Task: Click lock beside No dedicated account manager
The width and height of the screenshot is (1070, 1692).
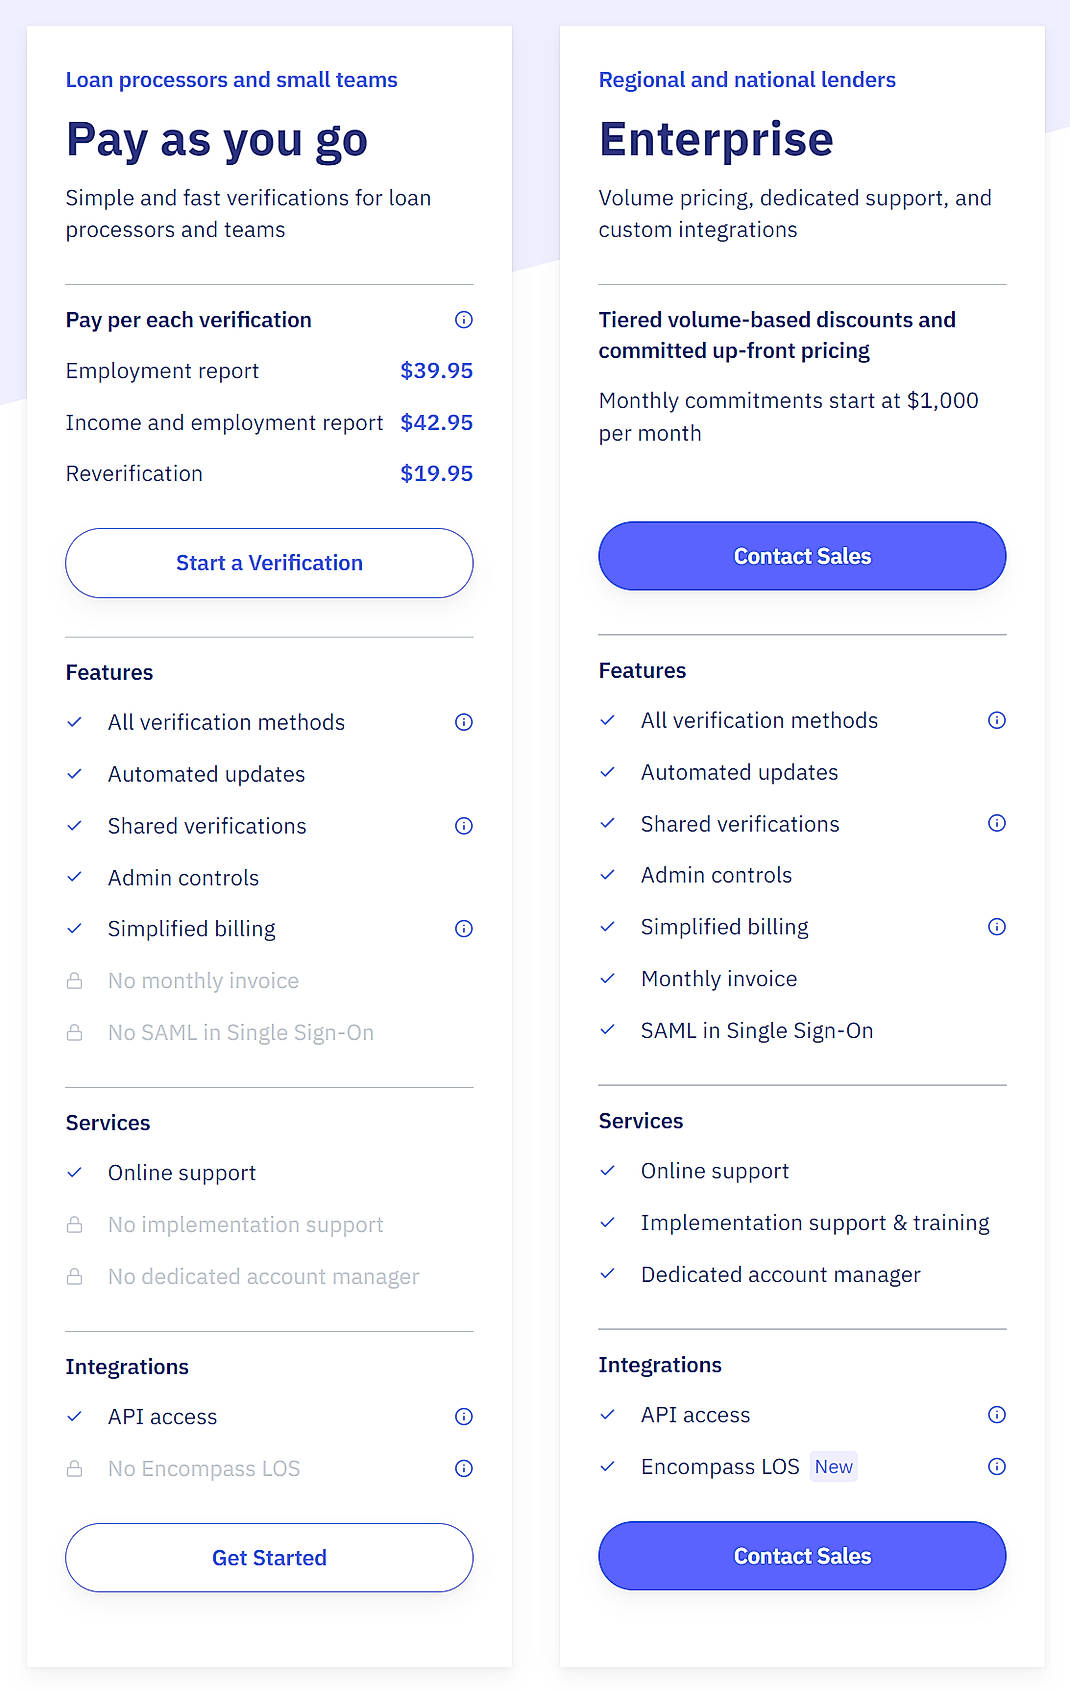Action: pyautogui.click(x=75, y=1276)
